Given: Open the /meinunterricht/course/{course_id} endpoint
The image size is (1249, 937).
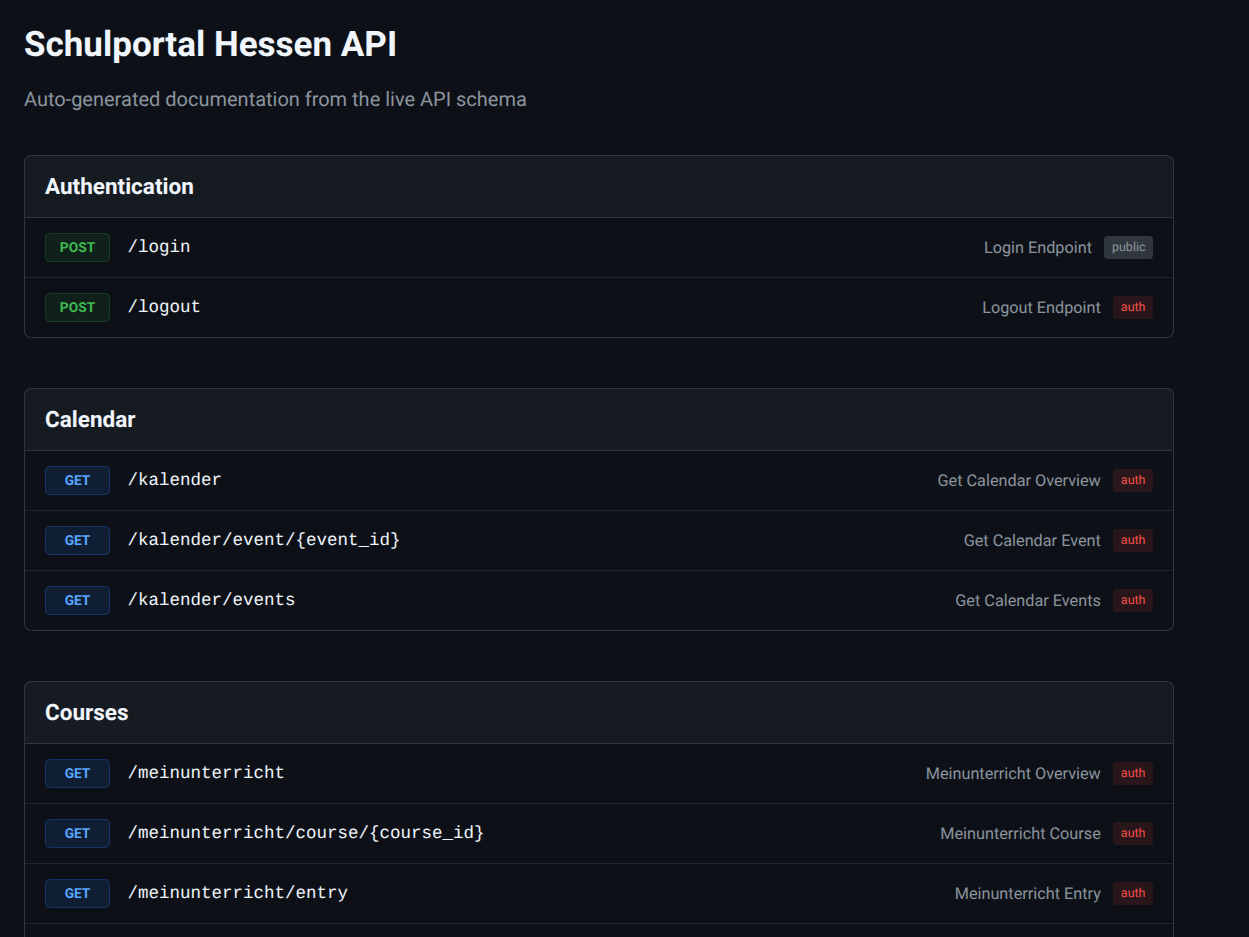Looking at the screenshot, I should click(x=598, y=833).
